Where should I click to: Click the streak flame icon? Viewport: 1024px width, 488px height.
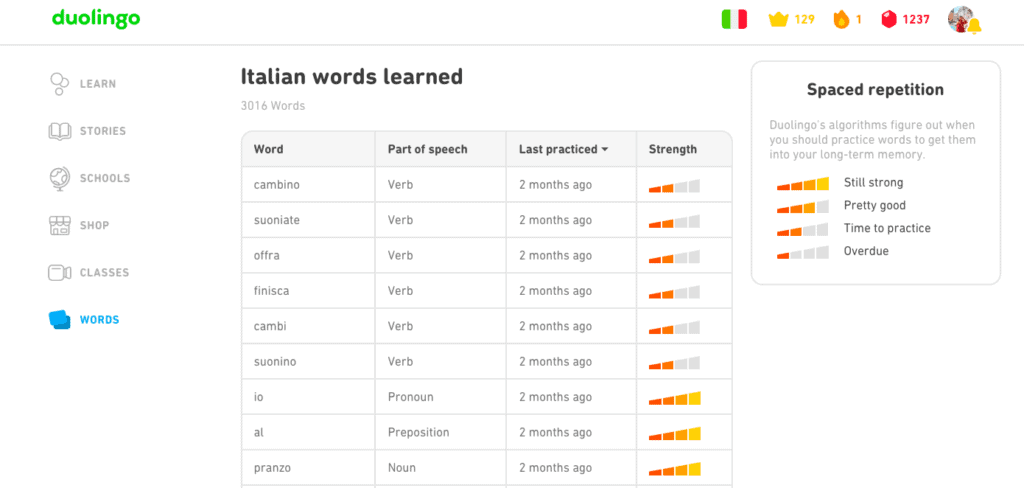841,20
